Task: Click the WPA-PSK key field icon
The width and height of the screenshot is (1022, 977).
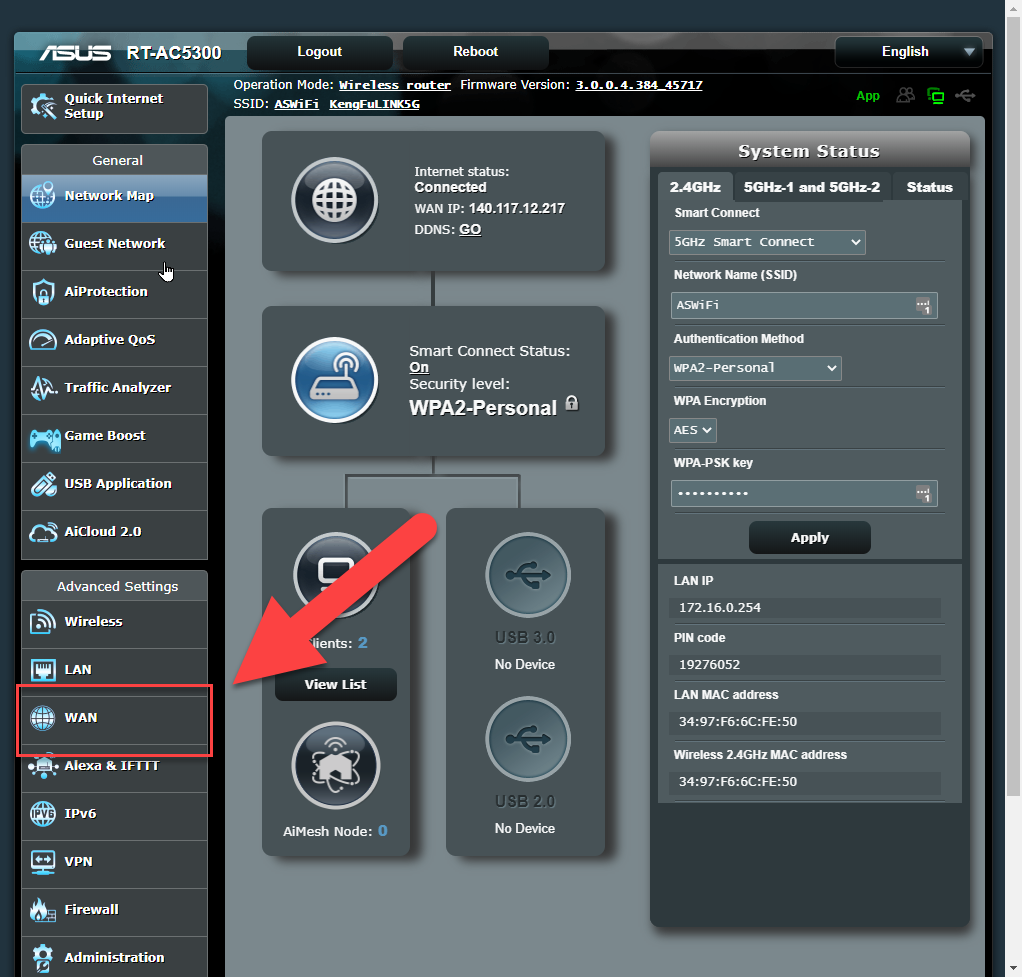Action: [924, 494]
